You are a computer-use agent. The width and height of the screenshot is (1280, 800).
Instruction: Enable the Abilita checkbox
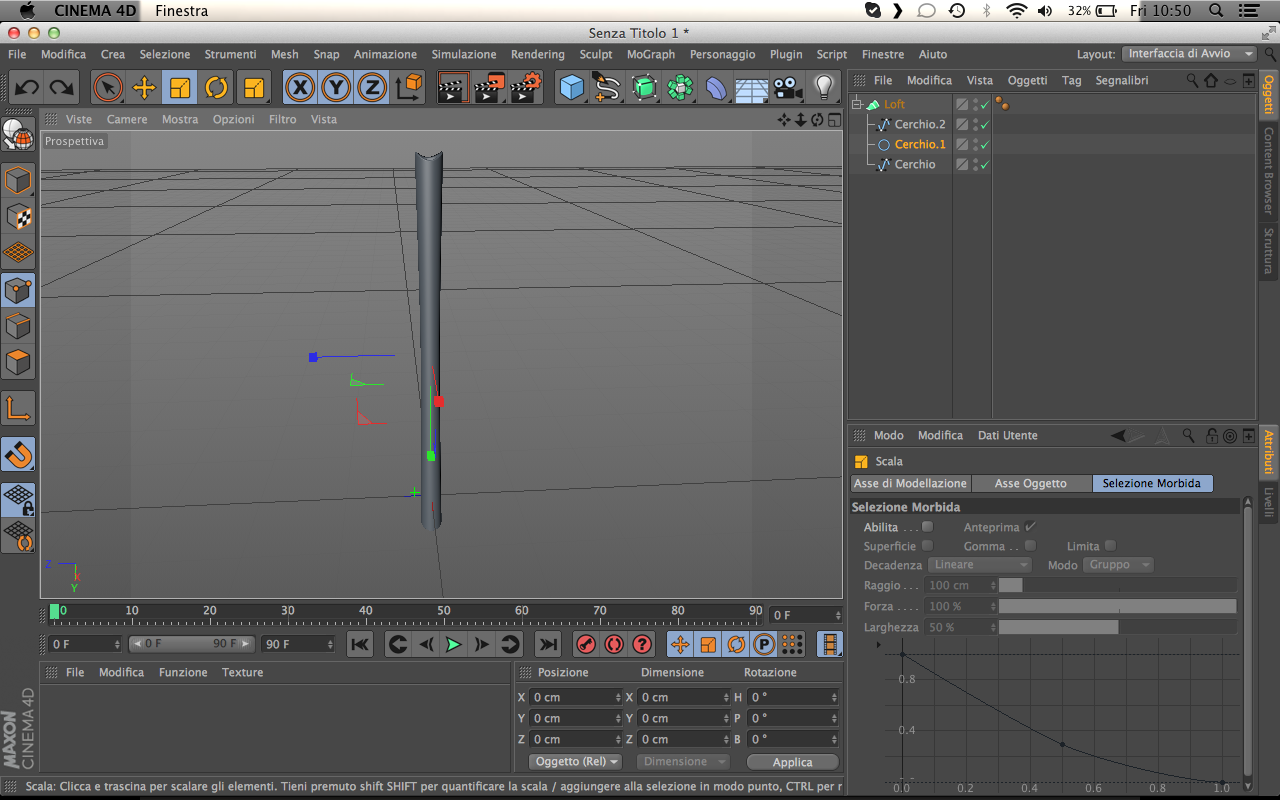927,526
